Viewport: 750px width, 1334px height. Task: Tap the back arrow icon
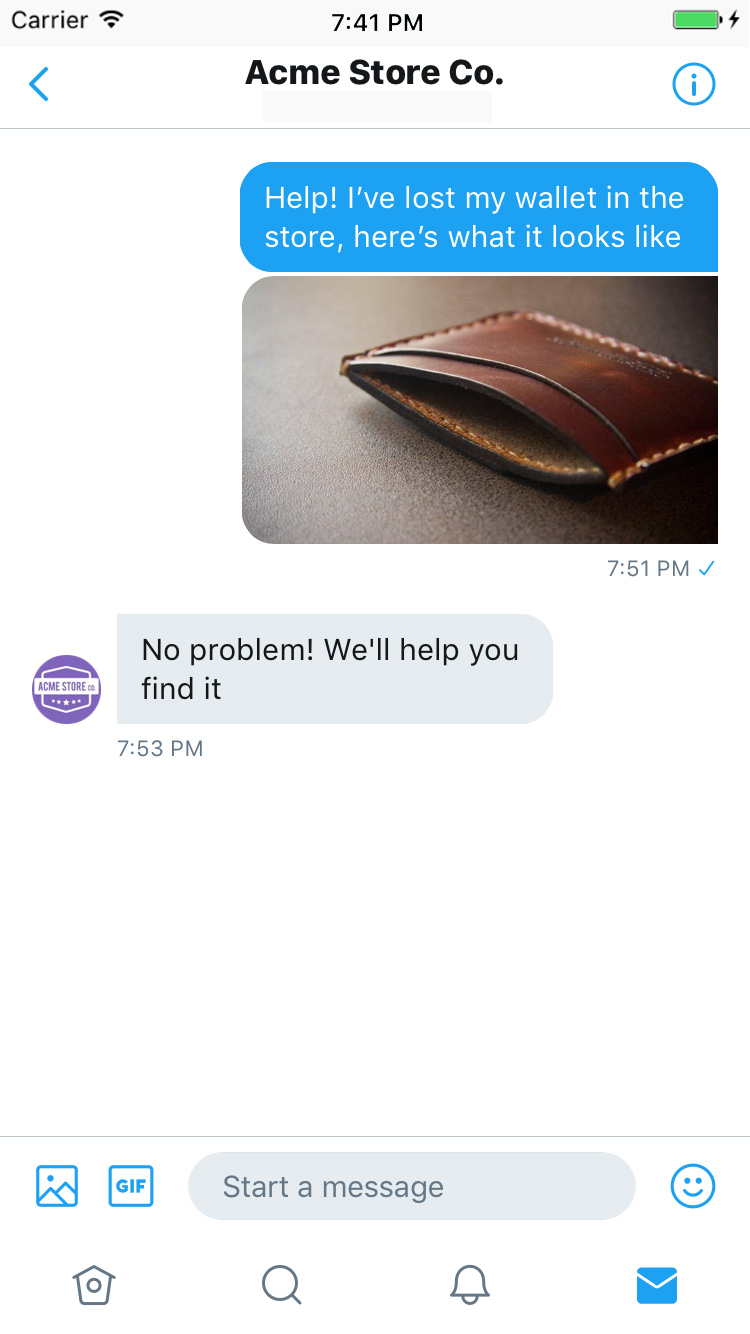pyautogui.click(x=39, y=85)
